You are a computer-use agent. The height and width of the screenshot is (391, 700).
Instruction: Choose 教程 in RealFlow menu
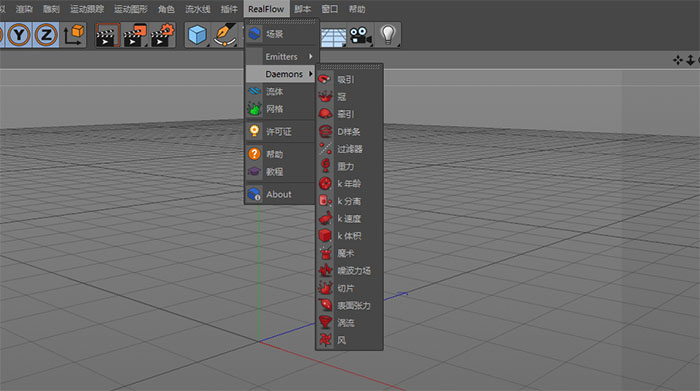(x=280, y=172)
